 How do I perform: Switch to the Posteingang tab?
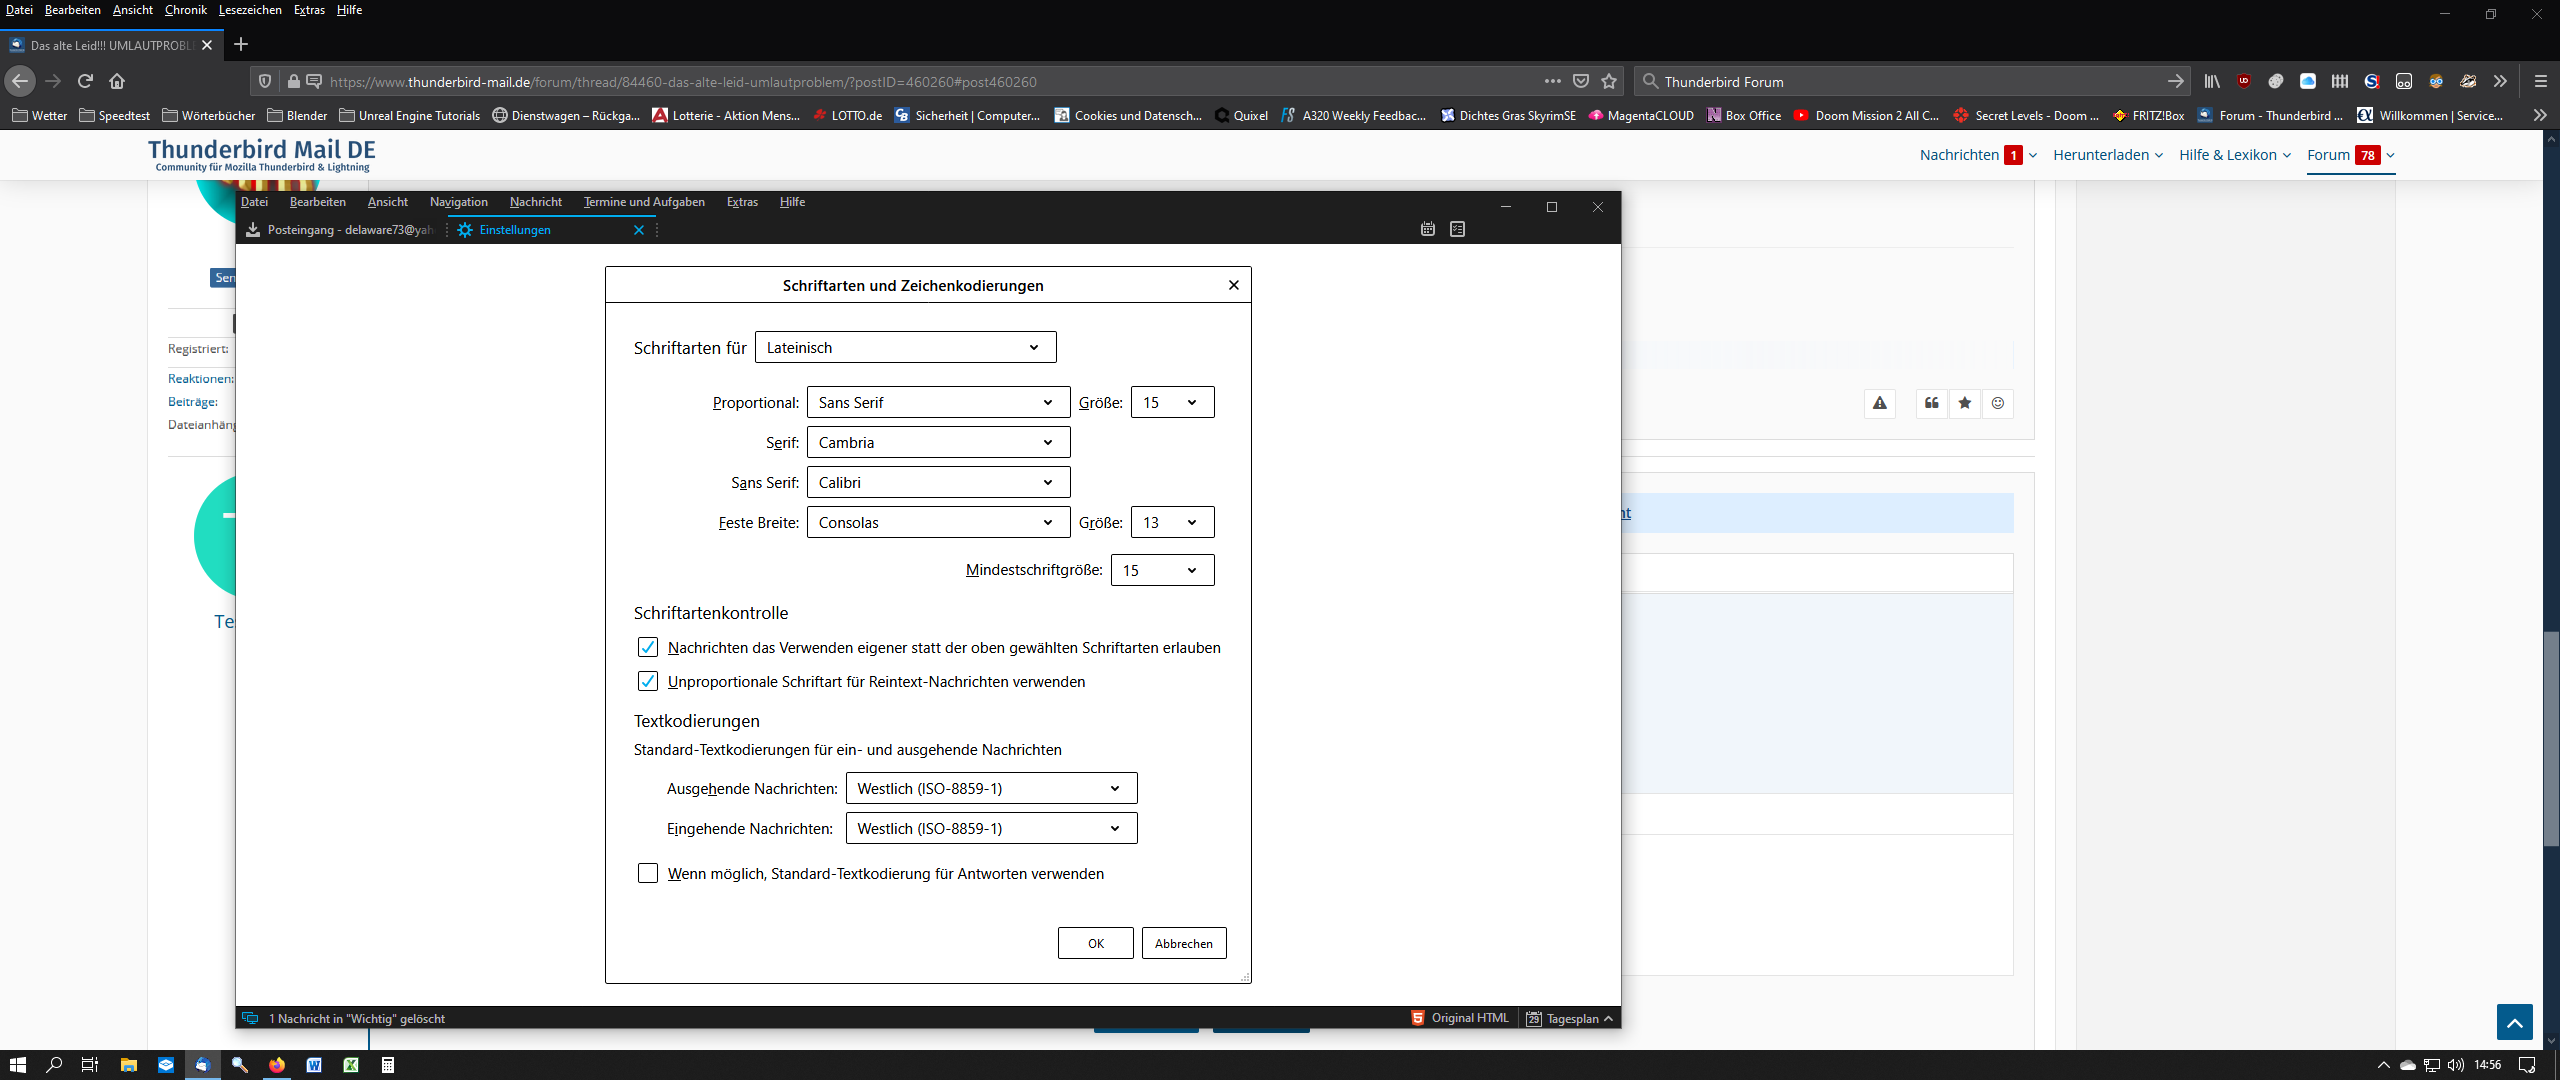tap(340, 230)
